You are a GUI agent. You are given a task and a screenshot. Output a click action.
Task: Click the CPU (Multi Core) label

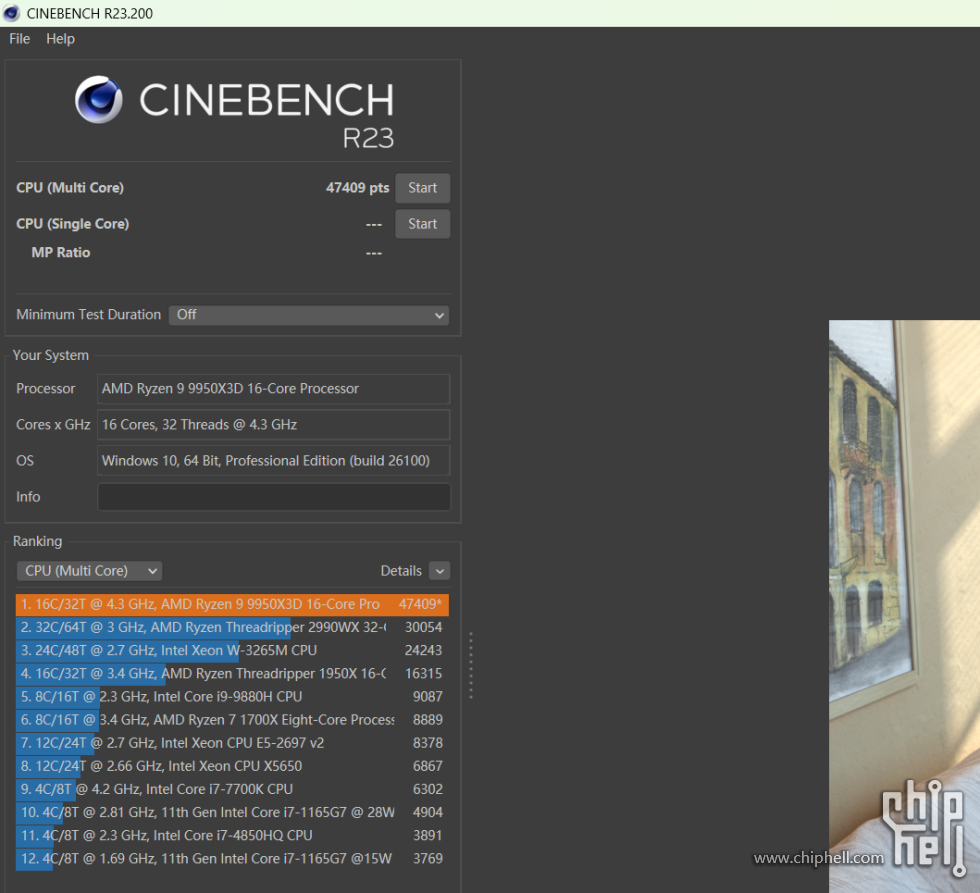point(70,188)
